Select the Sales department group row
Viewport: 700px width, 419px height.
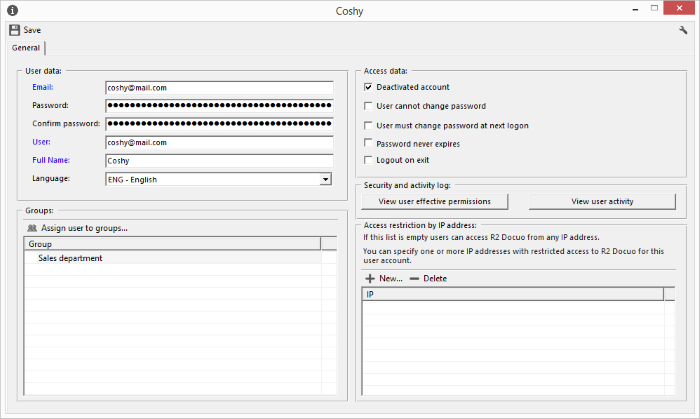click(x=173, y=258)
